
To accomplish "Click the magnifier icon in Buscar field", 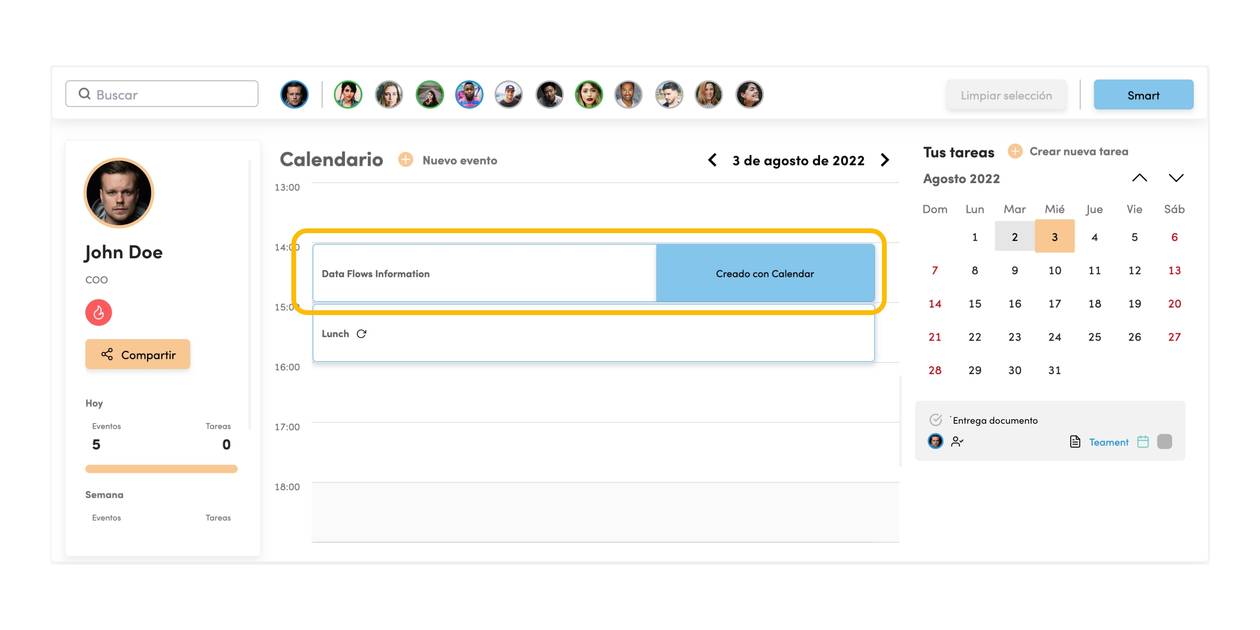I will pyautogui.click(x=84, y=94).
